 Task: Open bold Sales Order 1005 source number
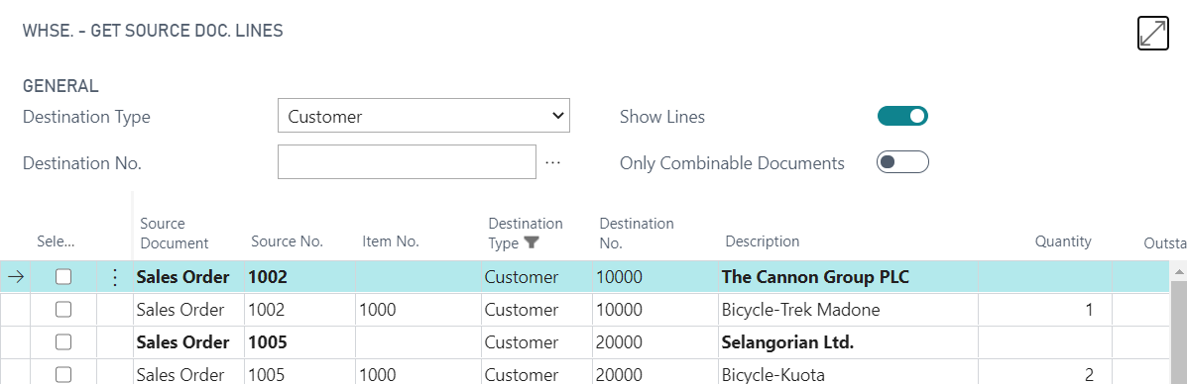coord(268,342)
